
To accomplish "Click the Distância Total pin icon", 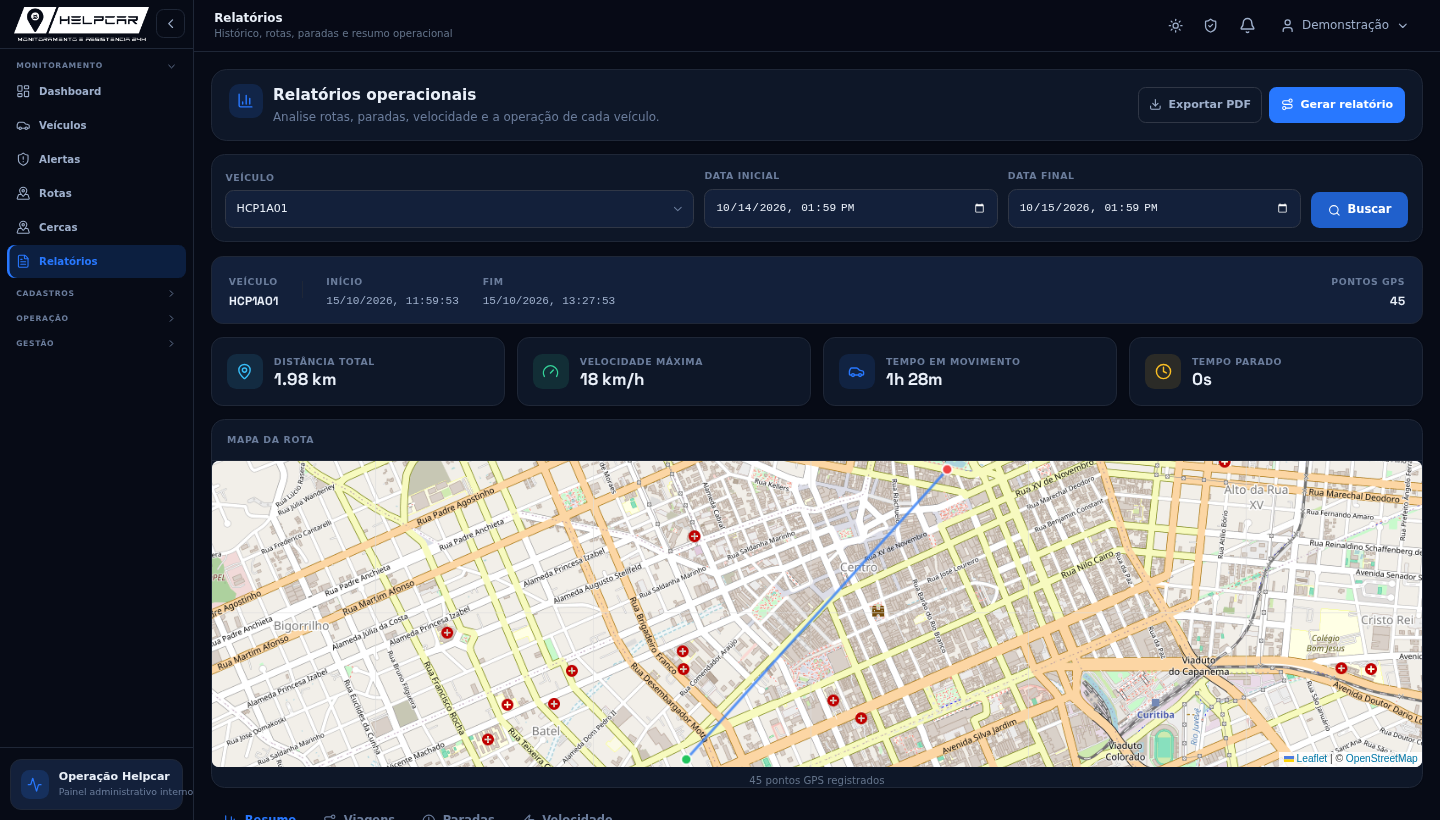I will [245, 371].
